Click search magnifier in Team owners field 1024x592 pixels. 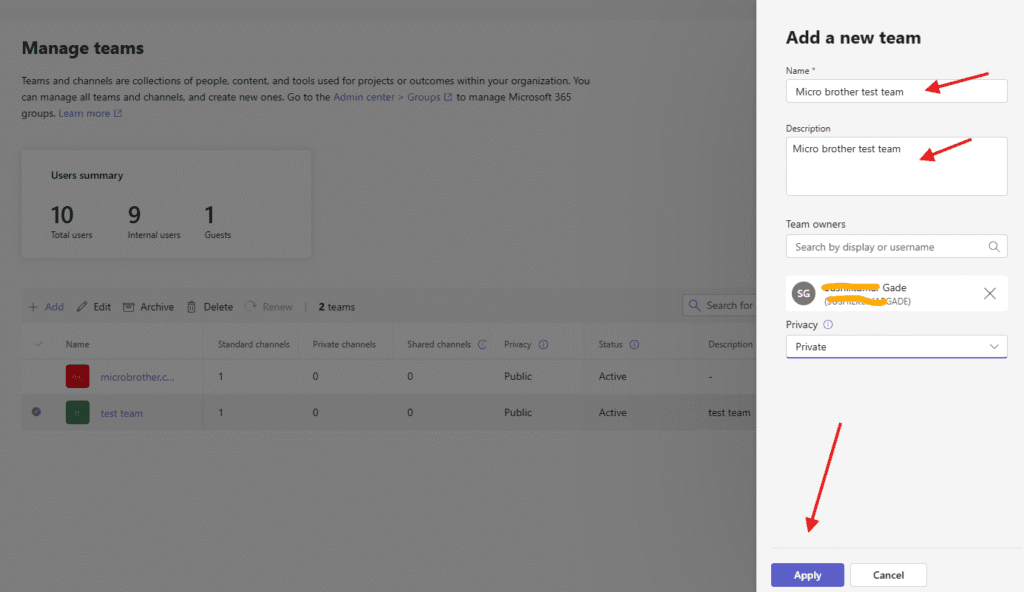click(993, 246)
